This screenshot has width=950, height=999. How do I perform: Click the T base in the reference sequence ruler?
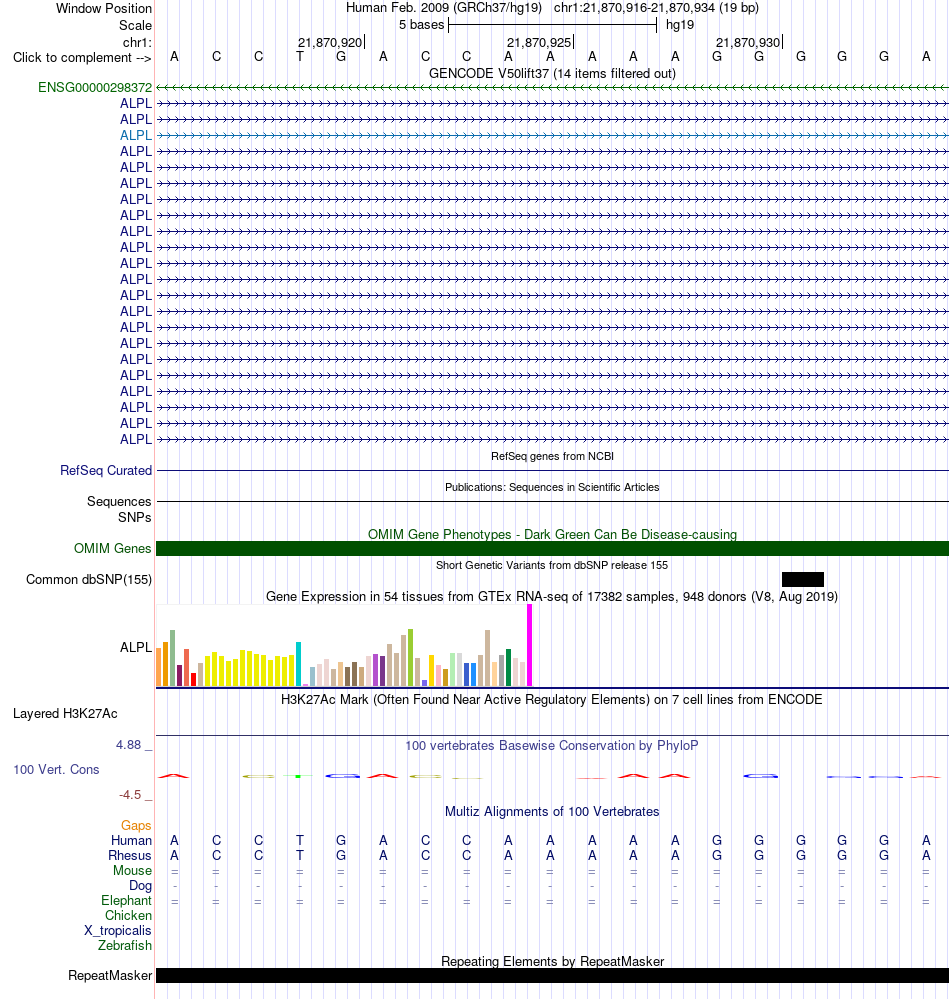pos(299,57)
